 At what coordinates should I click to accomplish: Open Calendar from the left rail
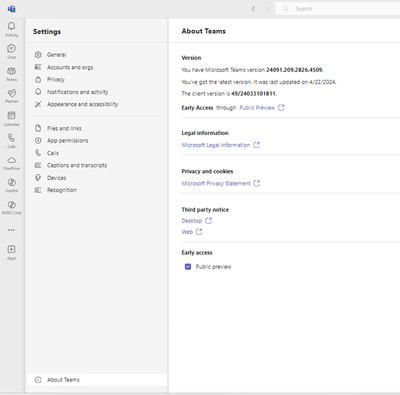[12, 119]
